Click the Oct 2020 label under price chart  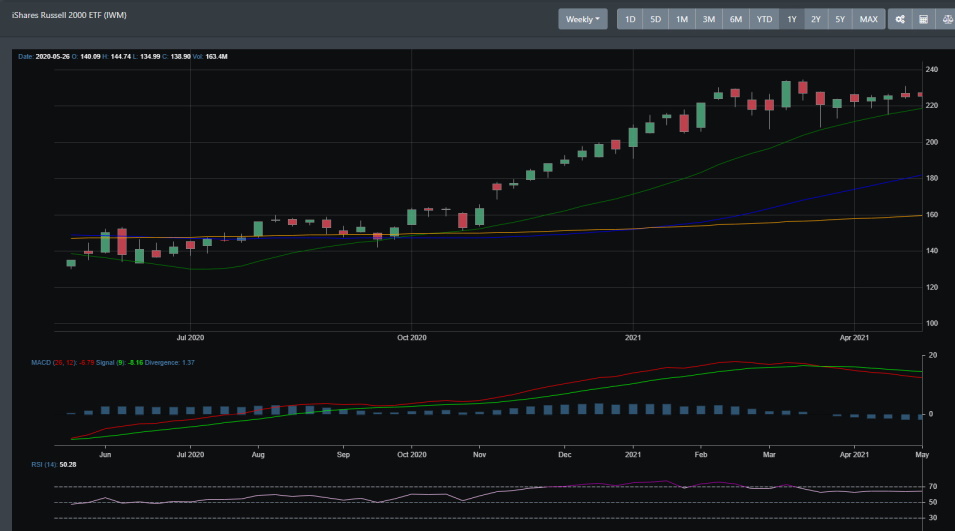pyautogui.click(x=412, y=337)
